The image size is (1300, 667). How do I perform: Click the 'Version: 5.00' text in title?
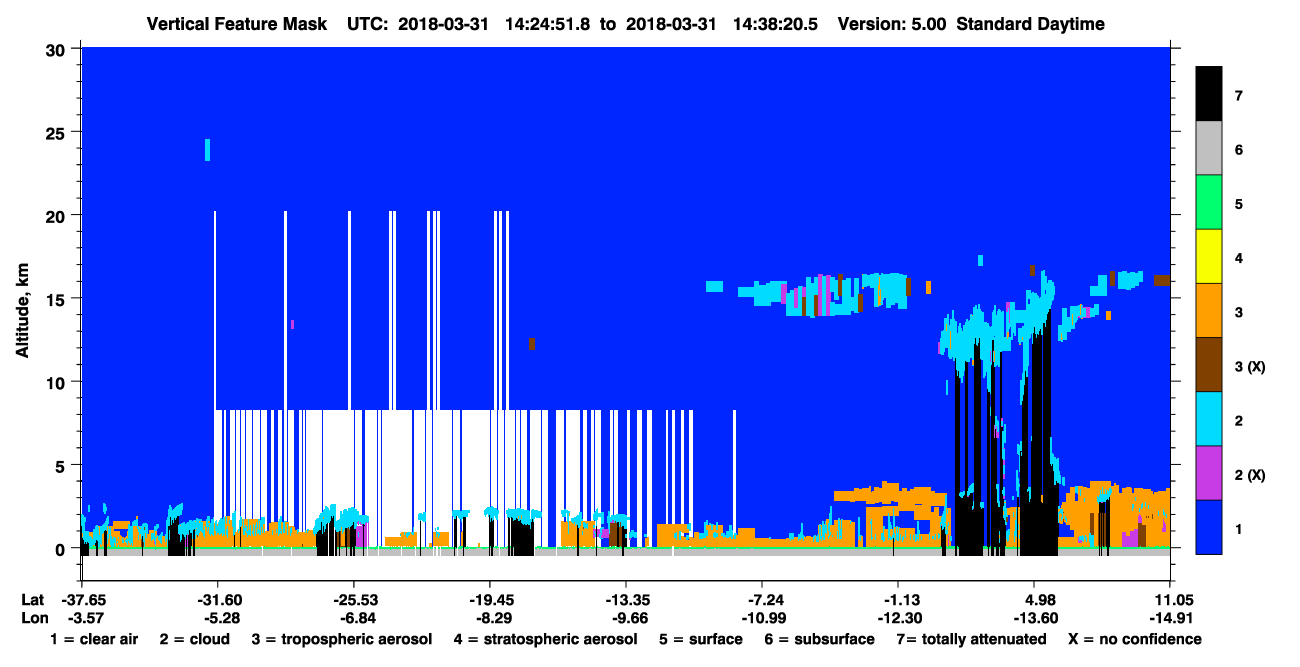892,24
